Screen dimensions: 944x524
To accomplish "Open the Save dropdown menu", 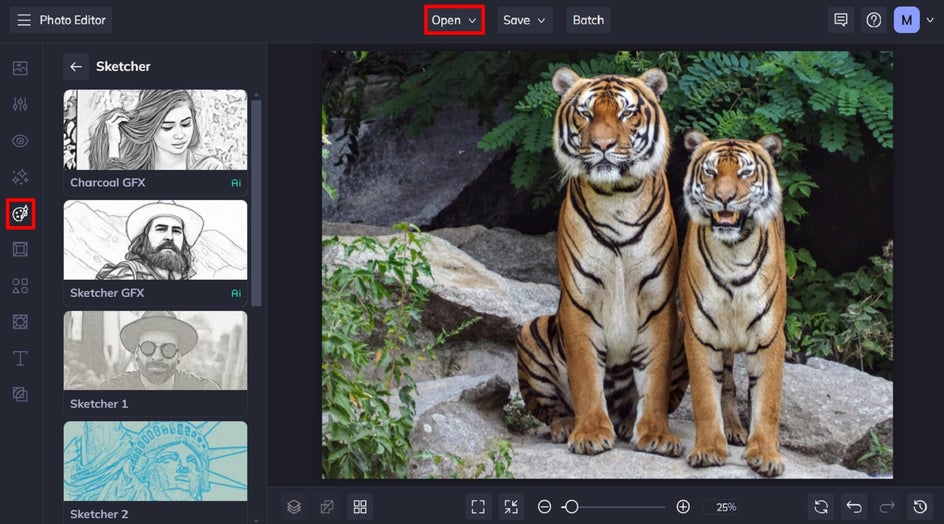I will 524,20.
